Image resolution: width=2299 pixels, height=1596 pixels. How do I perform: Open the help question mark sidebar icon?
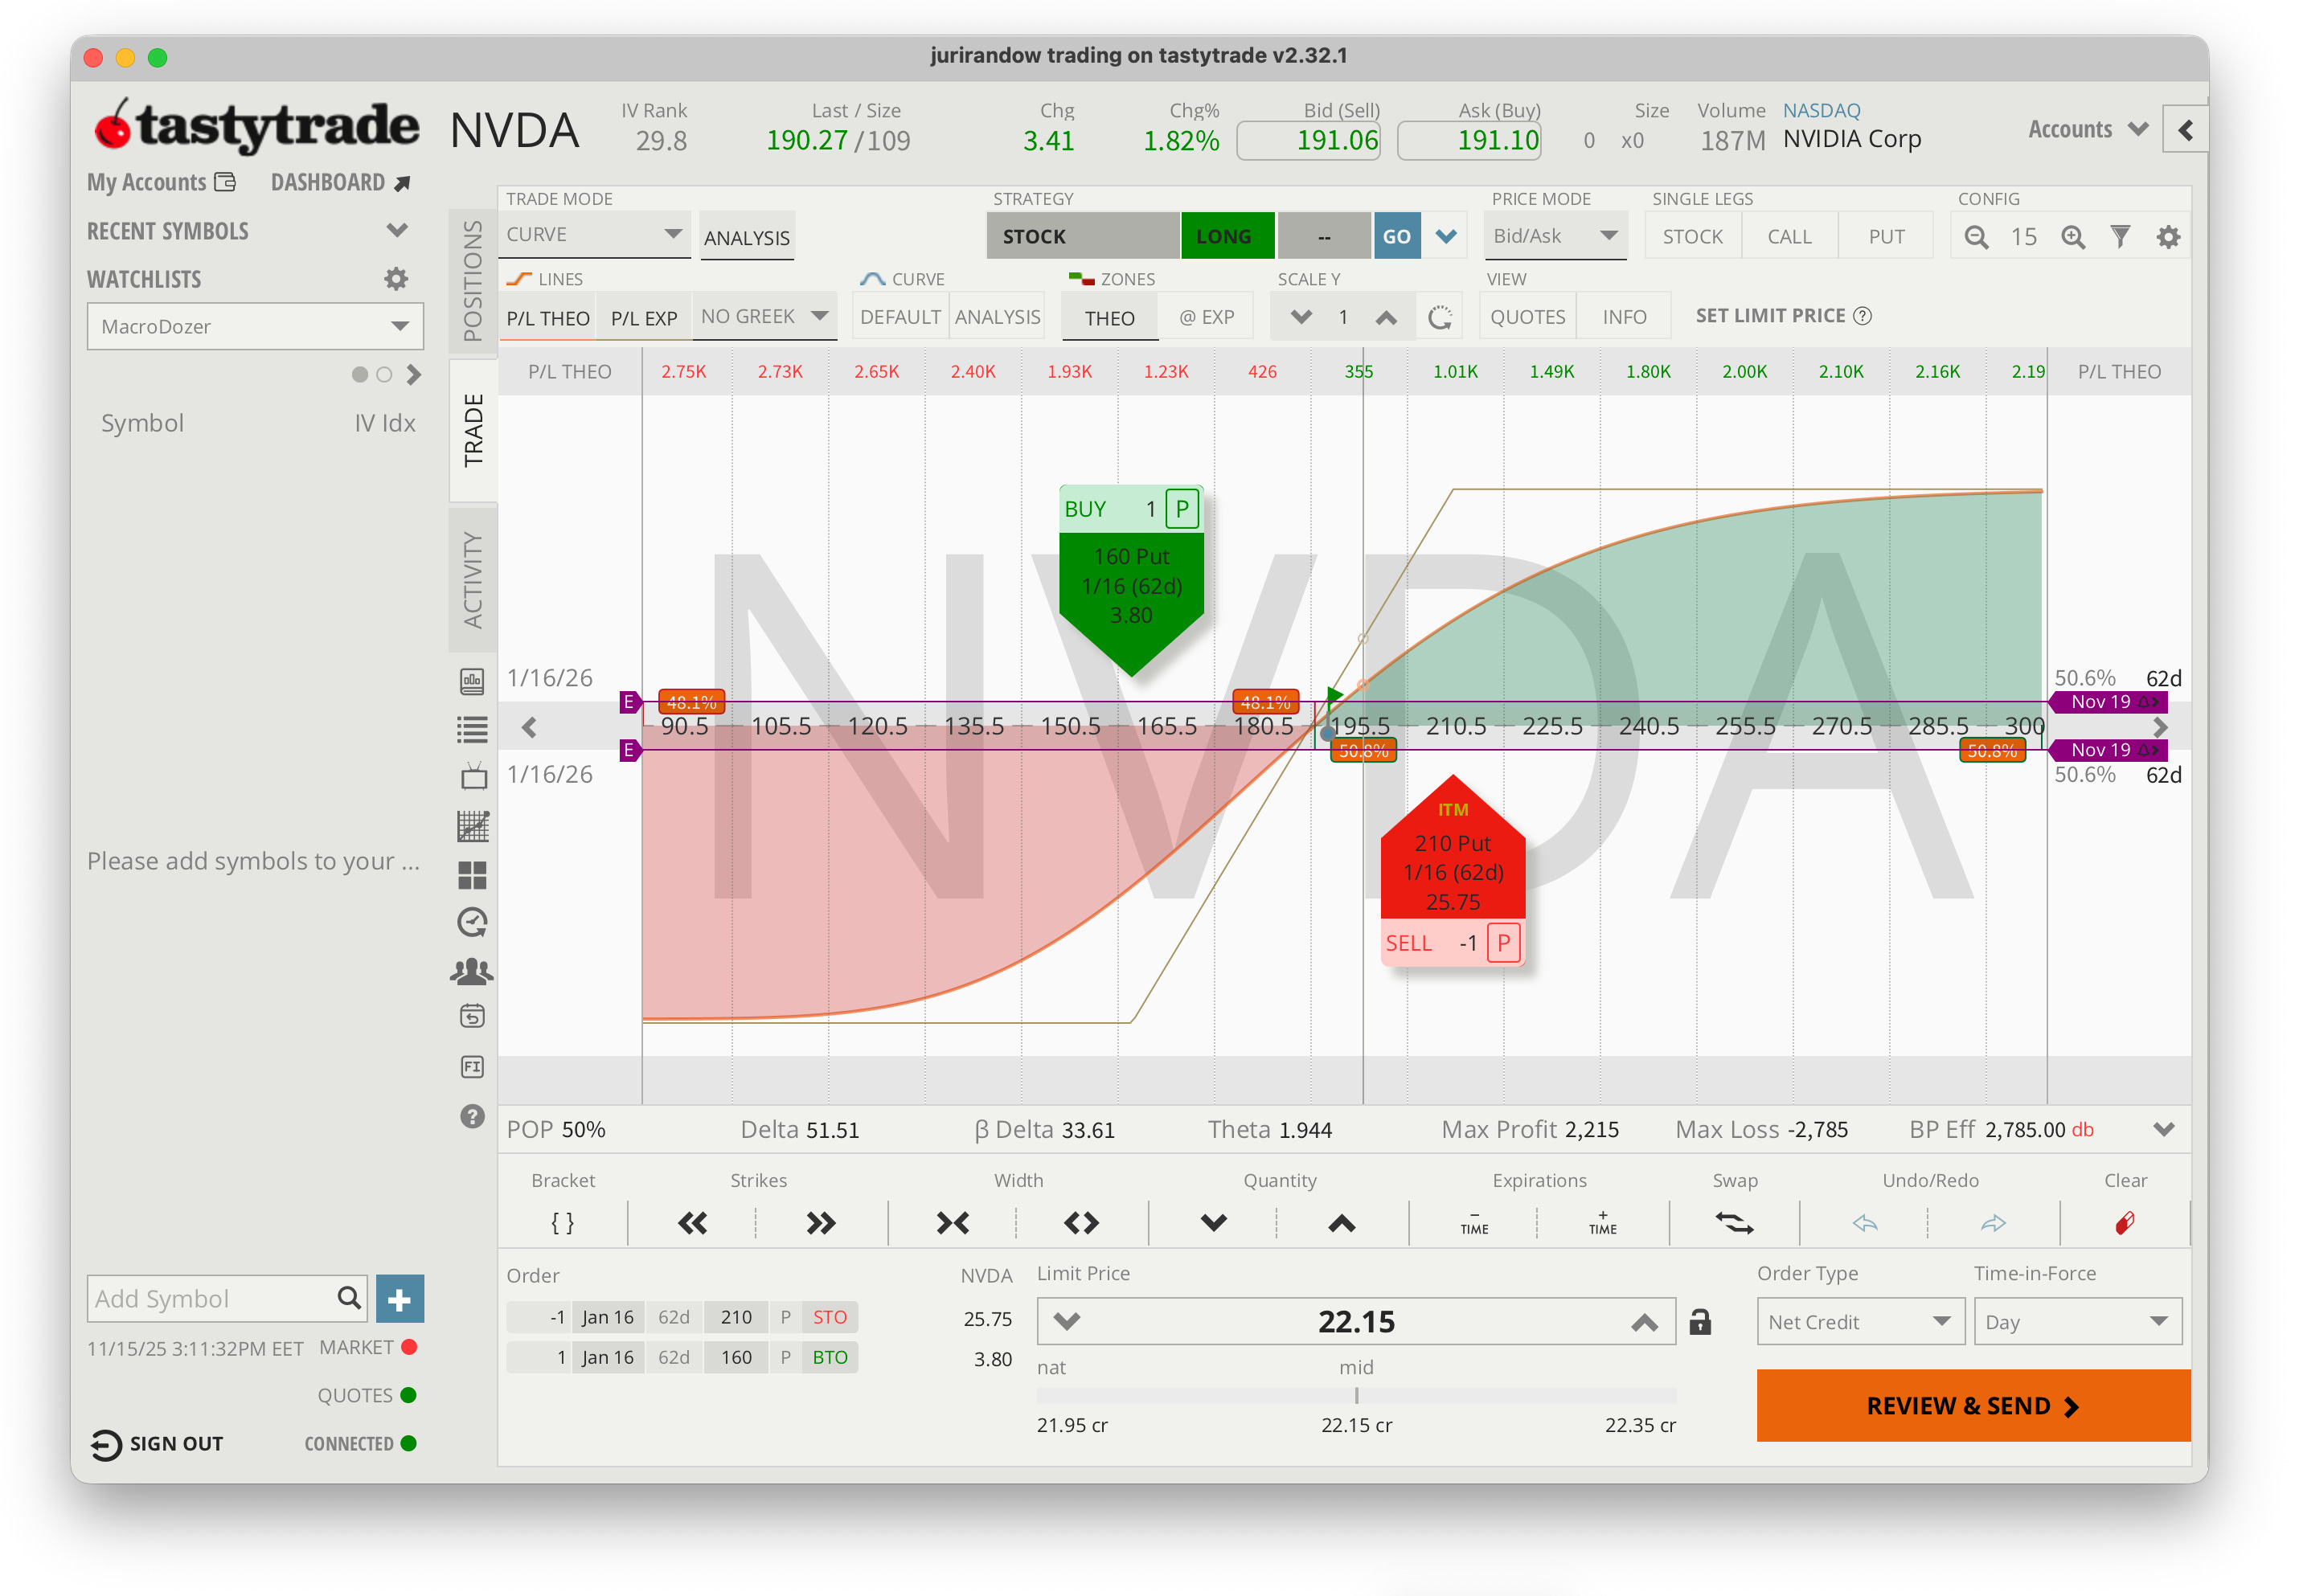pos(472,1116)
